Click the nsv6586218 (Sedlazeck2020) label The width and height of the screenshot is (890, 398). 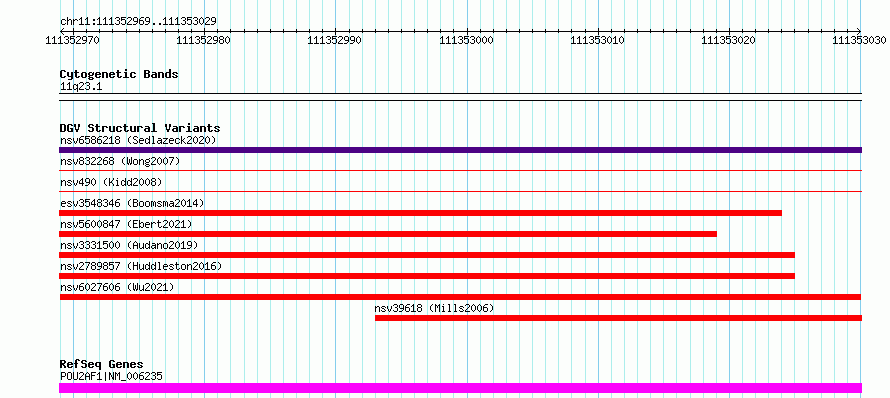click(x=138, y=140)
